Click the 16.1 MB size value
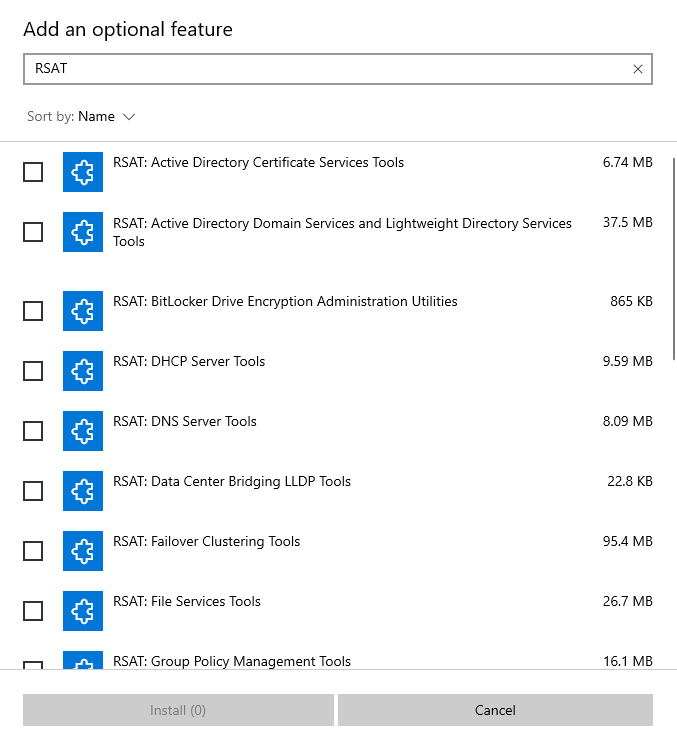677x748 pixels. pyautogui.click(x=627, y=662)
